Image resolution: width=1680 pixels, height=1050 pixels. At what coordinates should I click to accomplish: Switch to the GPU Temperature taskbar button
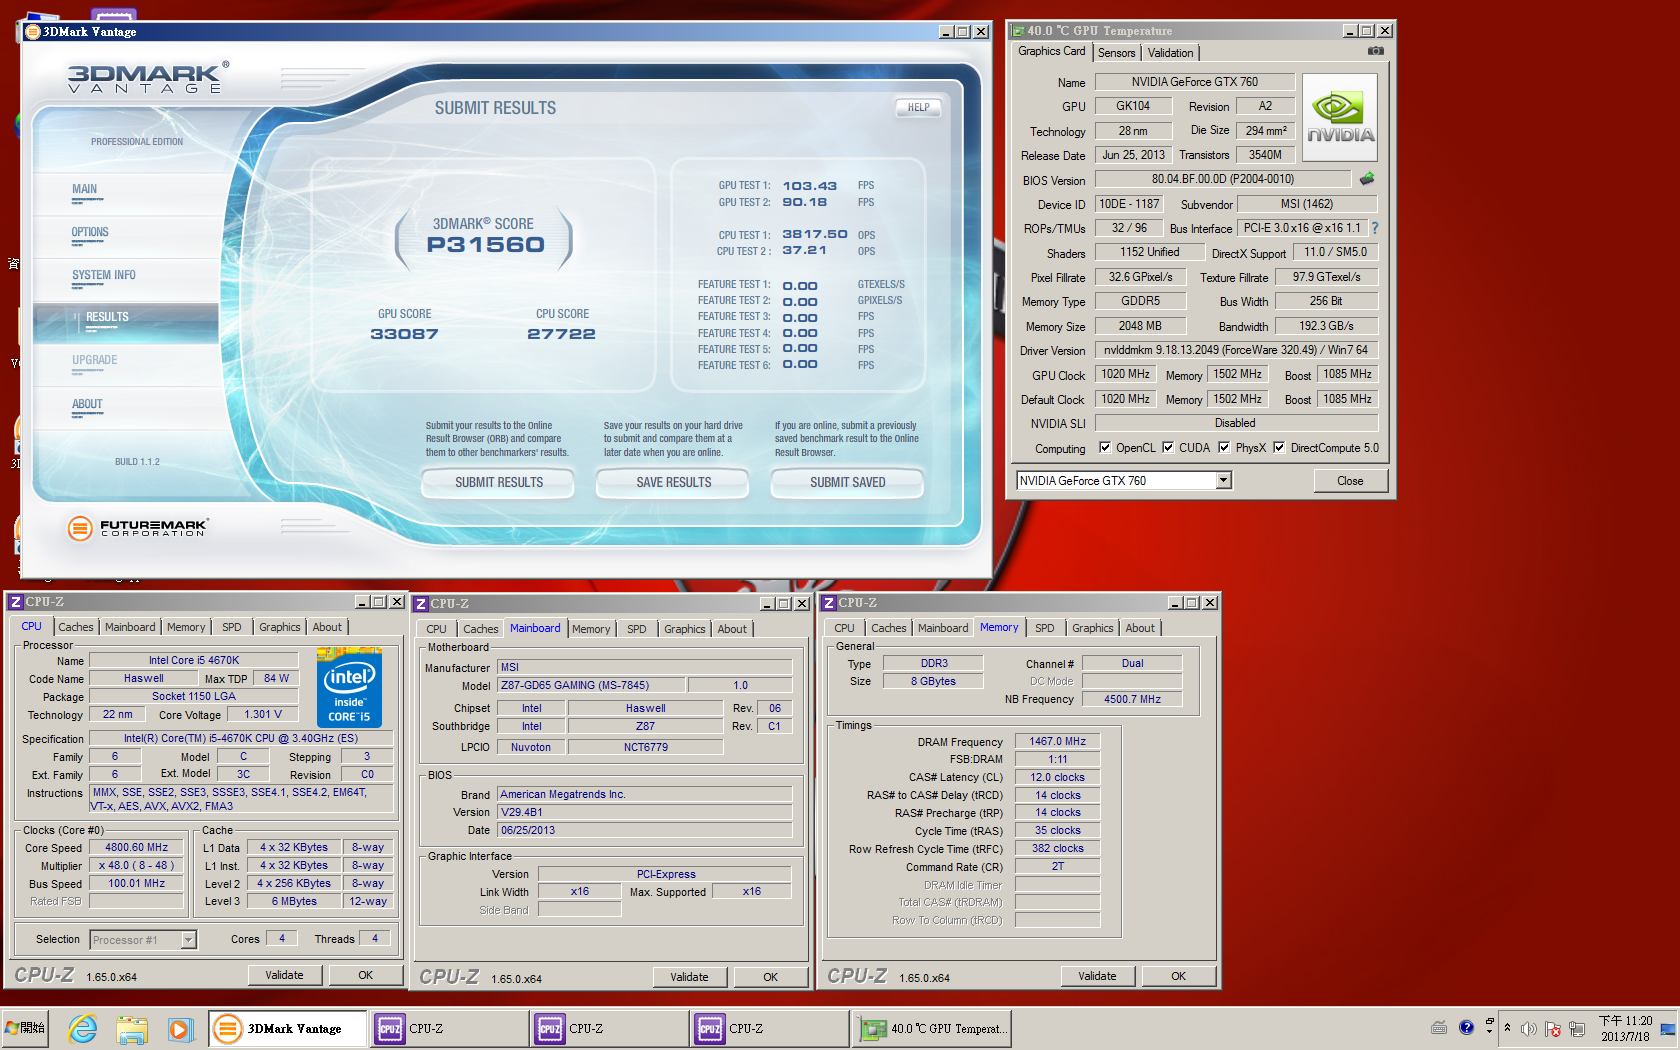[x=934, y=1028]
